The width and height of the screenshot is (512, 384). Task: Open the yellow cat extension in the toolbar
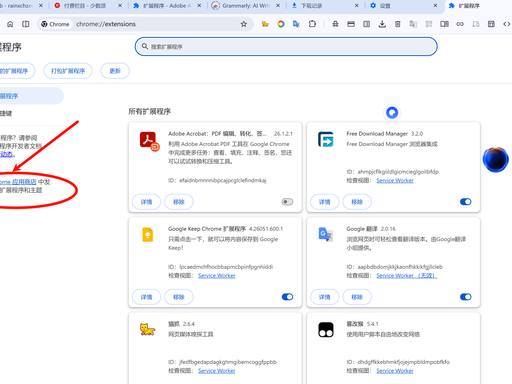click(265, 24)
